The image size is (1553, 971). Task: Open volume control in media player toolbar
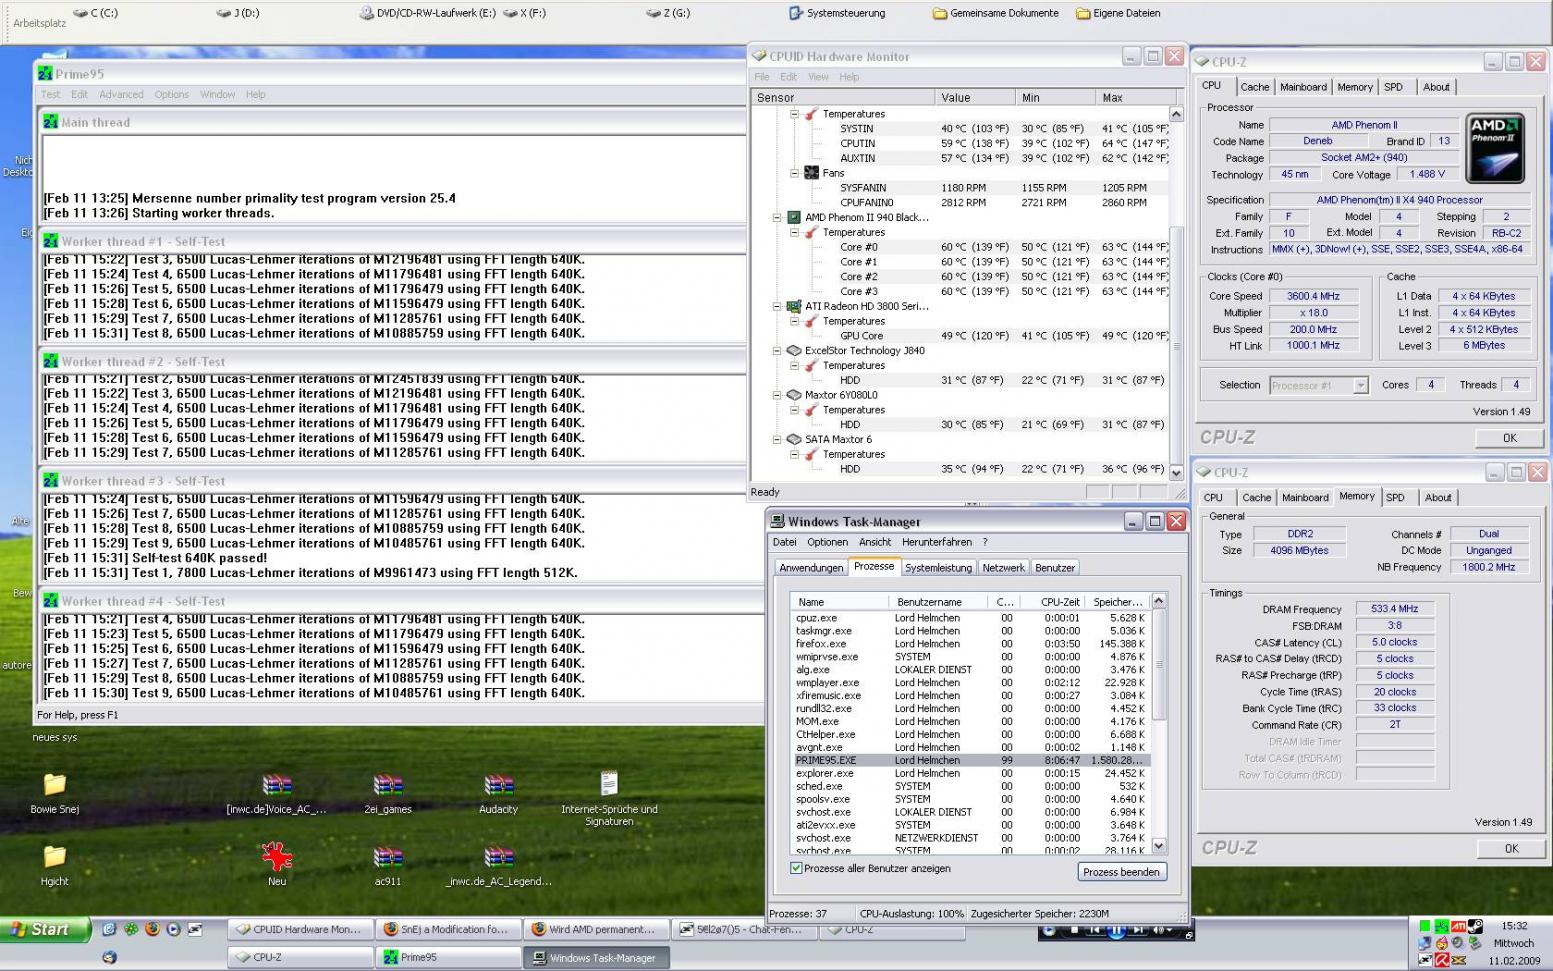click(1160, 931)
